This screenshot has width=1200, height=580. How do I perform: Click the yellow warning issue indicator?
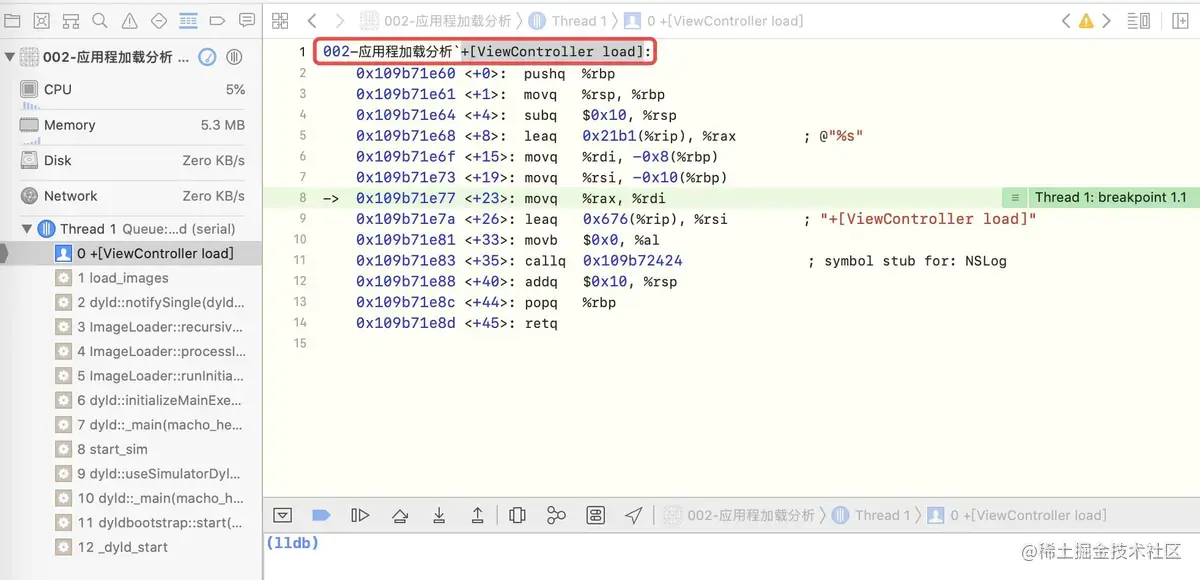coord(1085,20)
